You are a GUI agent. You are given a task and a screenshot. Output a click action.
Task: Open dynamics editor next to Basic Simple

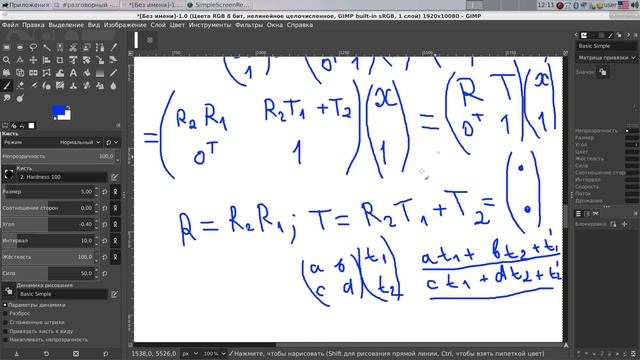(x=114, y=294)
